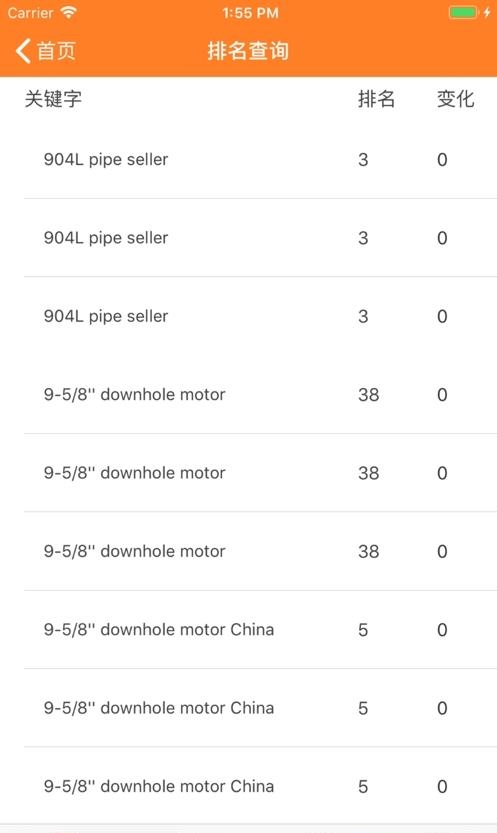Open the first 904L pipe seller row

point(260,159)
